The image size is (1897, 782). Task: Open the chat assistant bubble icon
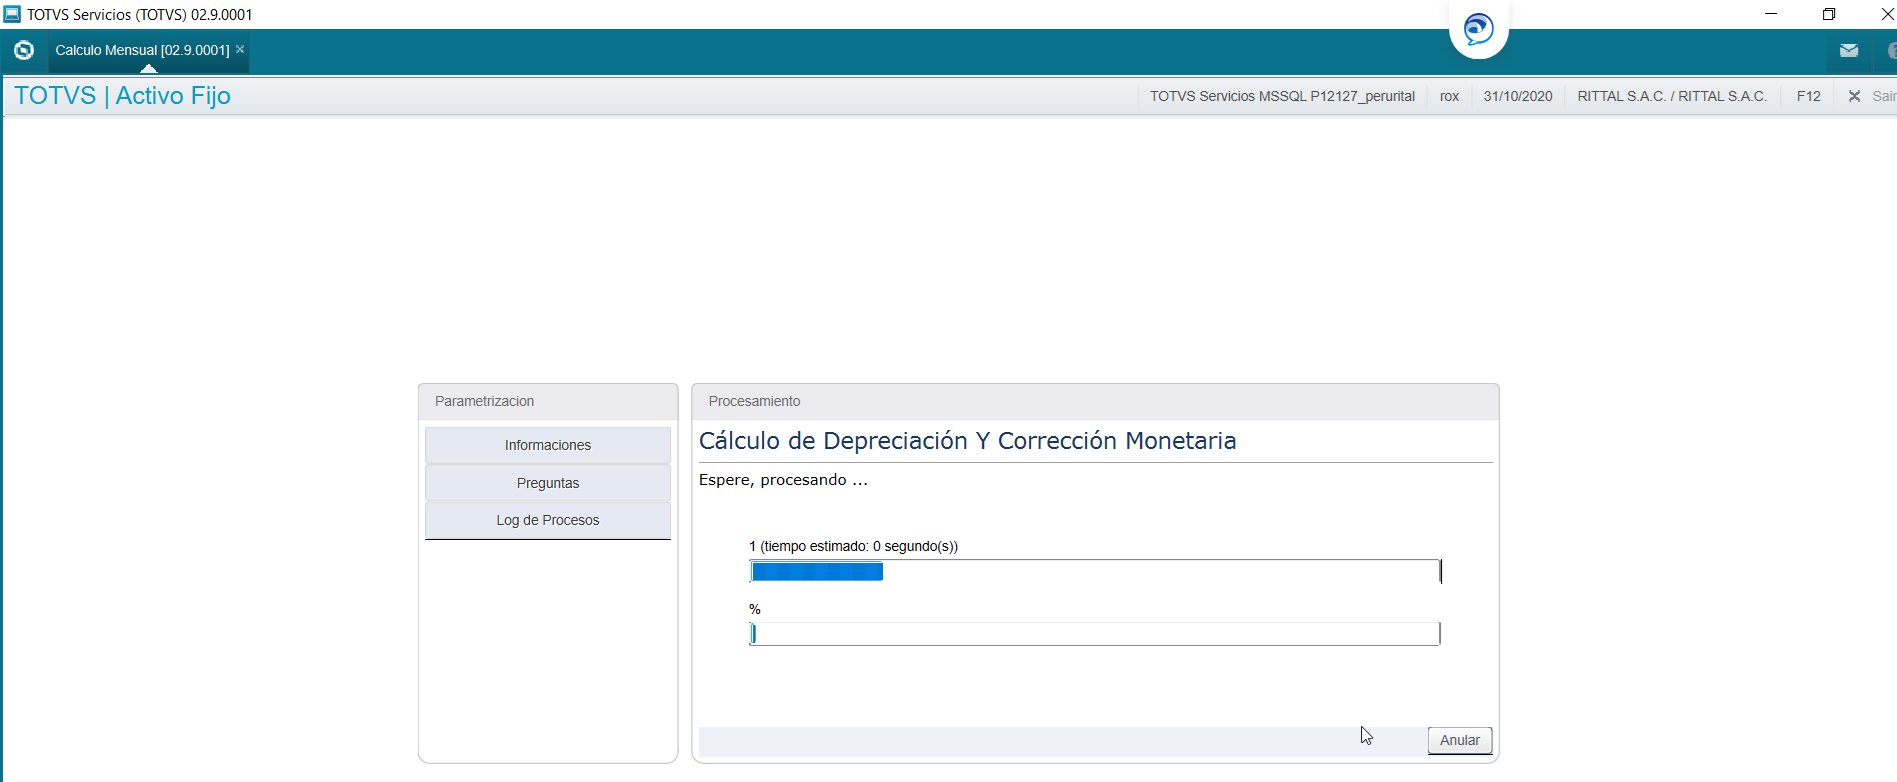(1478, 29)
